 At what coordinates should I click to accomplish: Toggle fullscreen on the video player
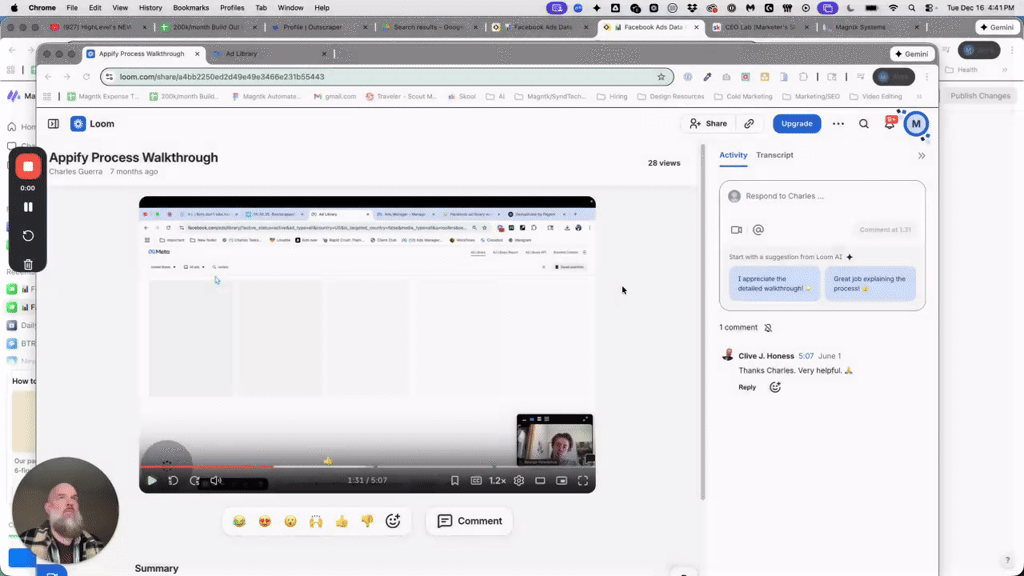click(x=584, y=481)
